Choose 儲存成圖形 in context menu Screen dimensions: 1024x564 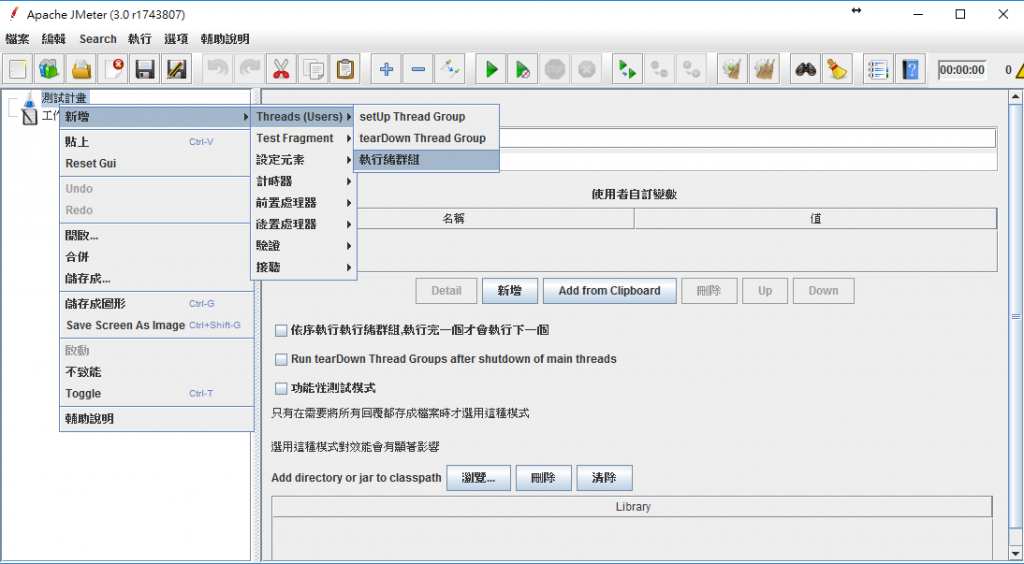click(x=155, y=304)
